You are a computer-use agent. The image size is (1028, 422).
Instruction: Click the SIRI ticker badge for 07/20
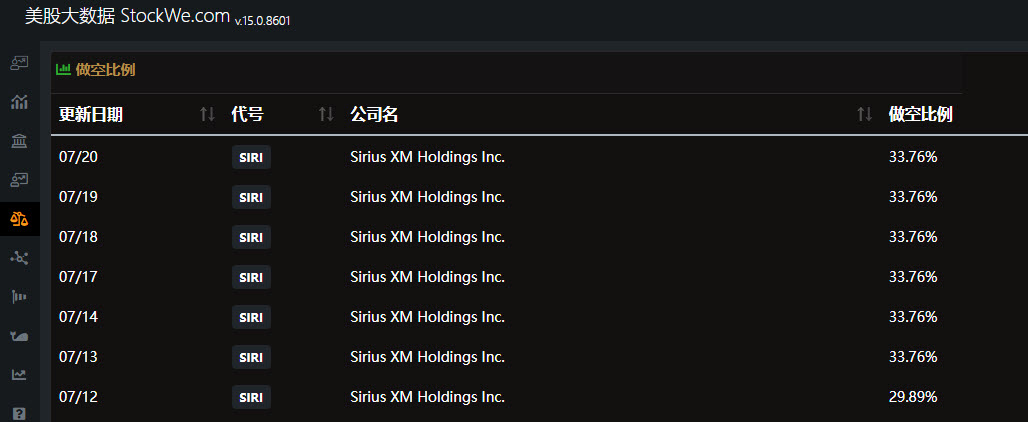point(251,157)
